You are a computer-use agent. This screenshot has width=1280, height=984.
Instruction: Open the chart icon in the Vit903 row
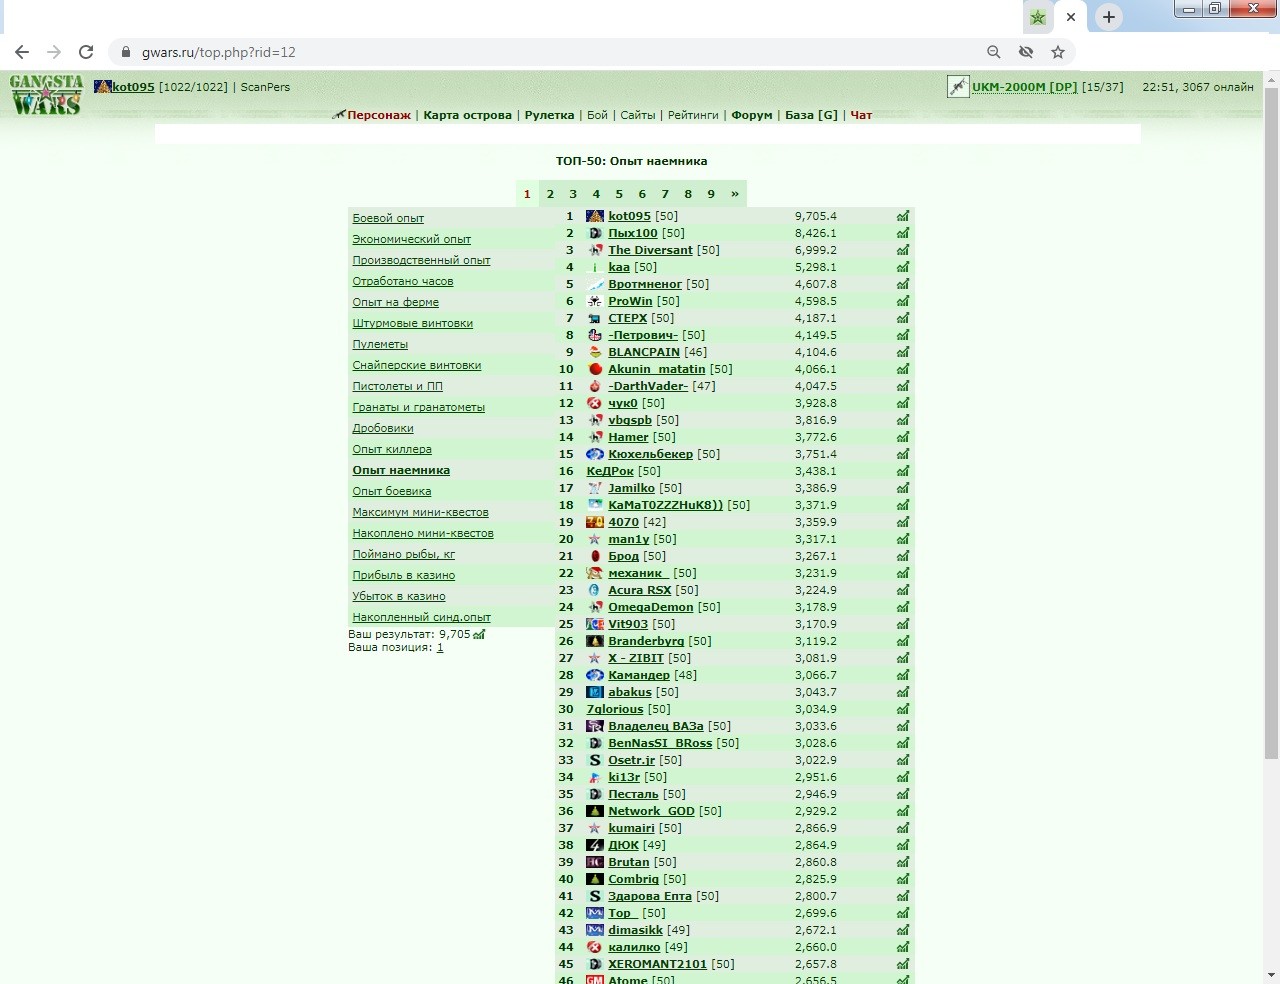tap(903, 624)
